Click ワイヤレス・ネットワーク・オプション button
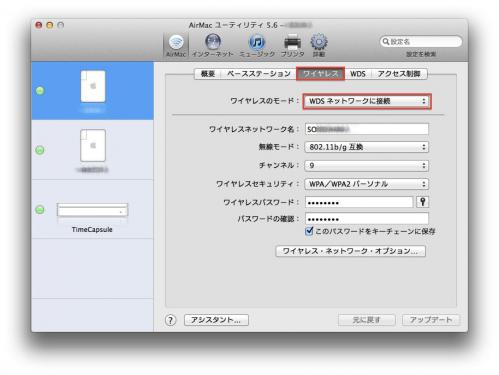This screenshot has width=499, height=375. click(350, 251)
